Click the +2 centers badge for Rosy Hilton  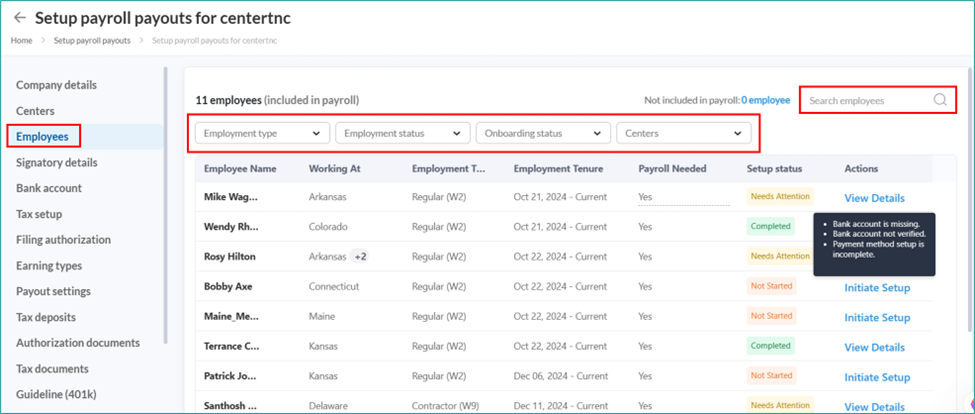pos(360,256)
